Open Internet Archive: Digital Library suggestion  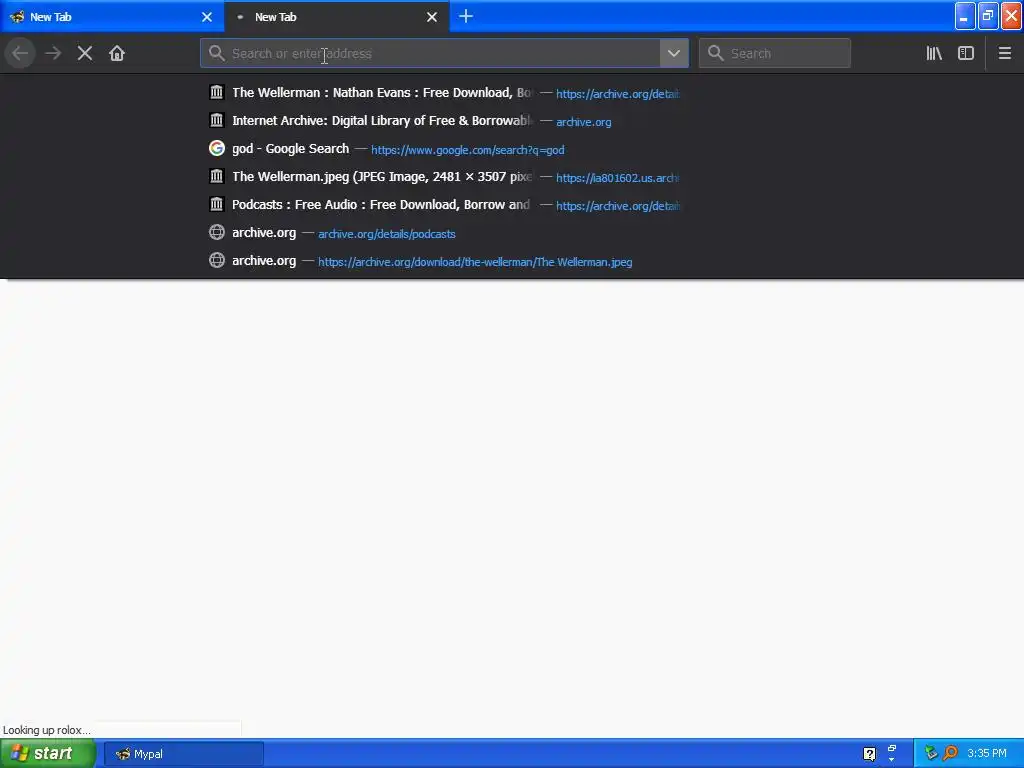click(x=444, y=121)
